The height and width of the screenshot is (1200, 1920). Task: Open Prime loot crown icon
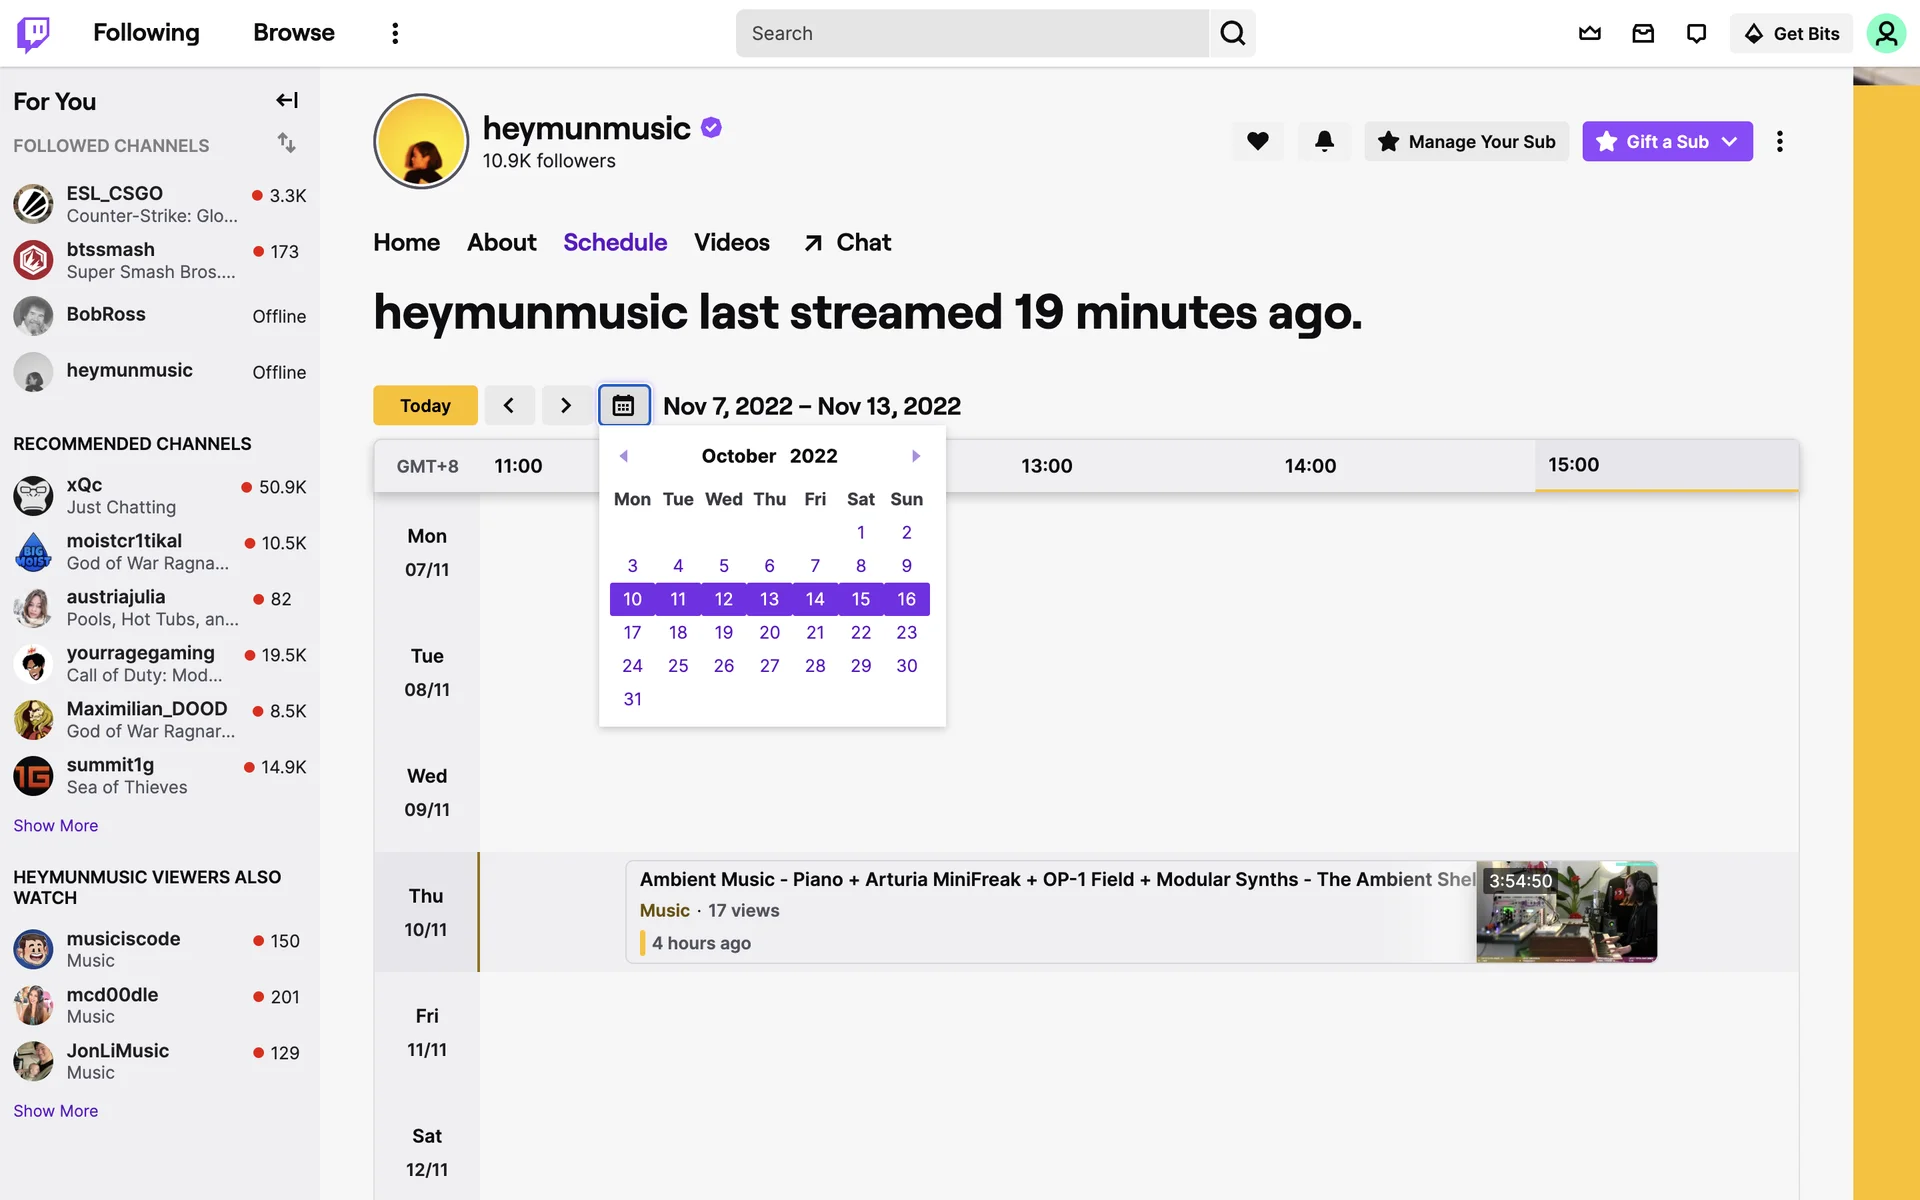click(1590, 33)
